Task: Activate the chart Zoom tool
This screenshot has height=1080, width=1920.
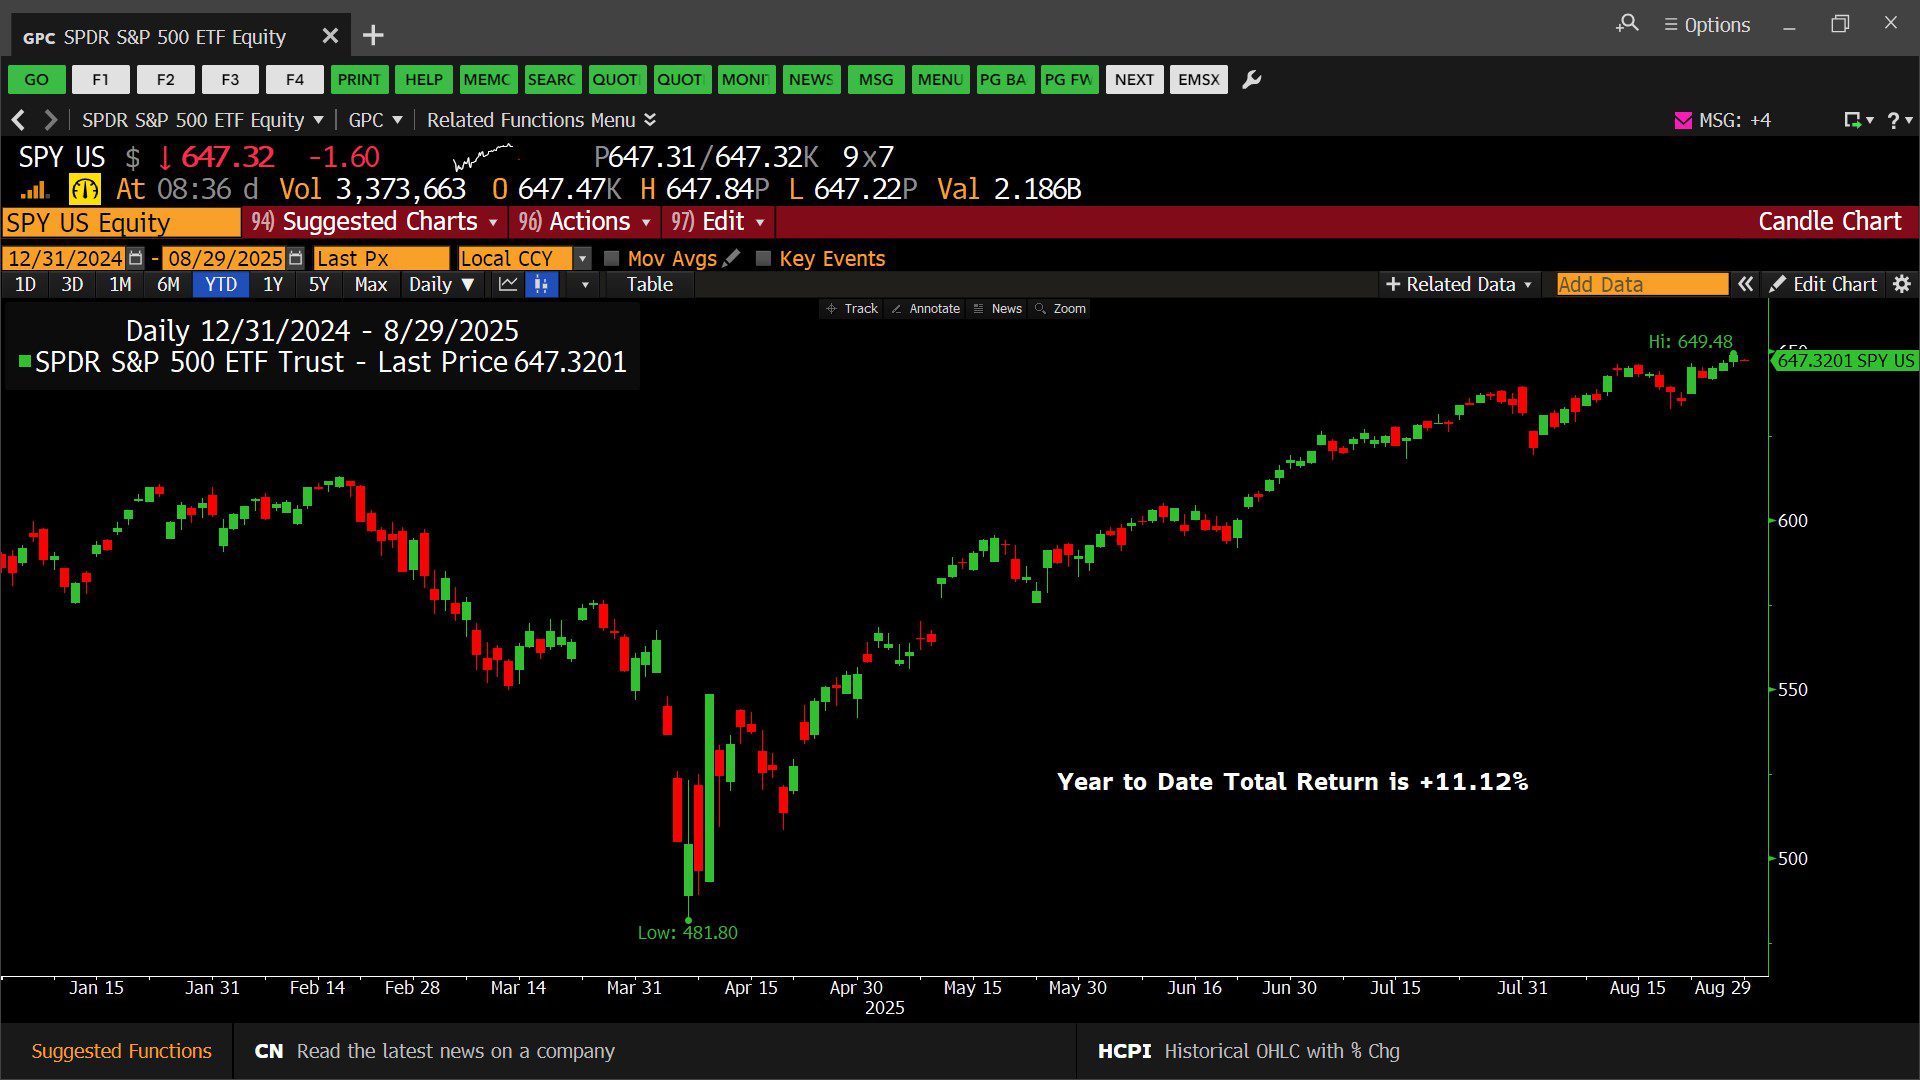Action: [x=1060, y=309]
